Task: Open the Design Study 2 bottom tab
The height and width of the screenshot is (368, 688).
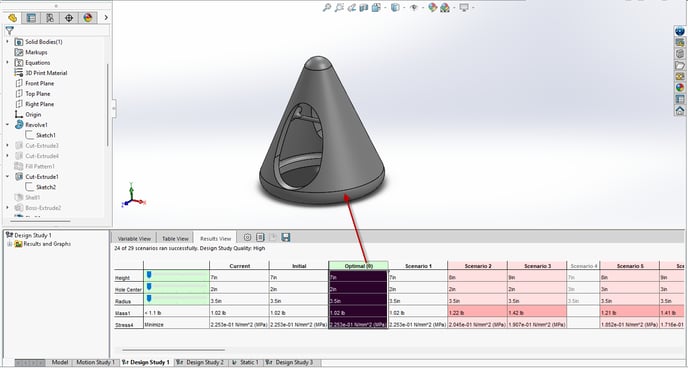Action: [201, 362]
